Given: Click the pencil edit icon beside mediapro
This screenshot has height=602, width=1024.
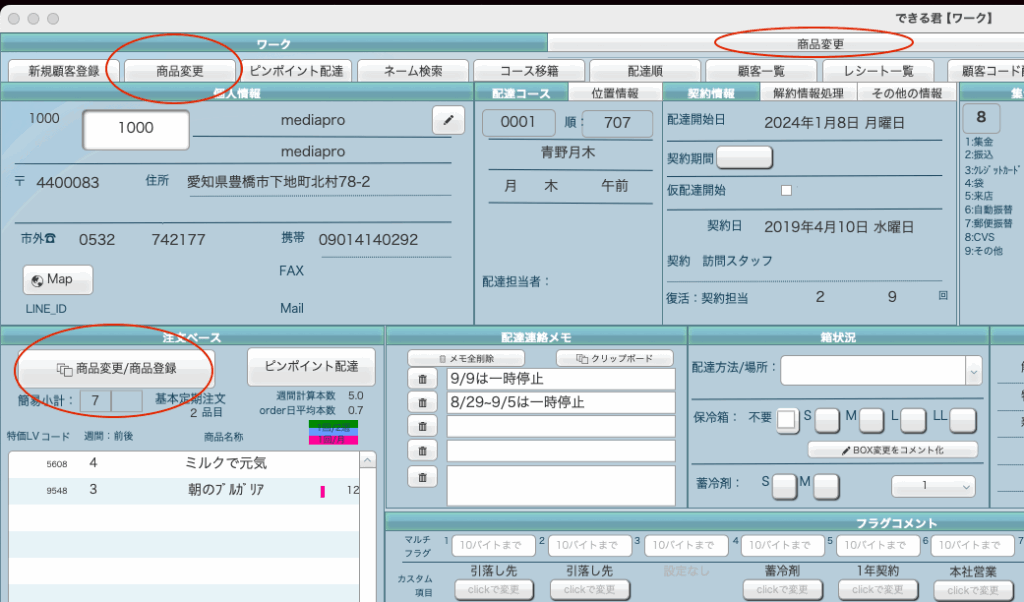Looking at the screenshot, I should [449, 120].
